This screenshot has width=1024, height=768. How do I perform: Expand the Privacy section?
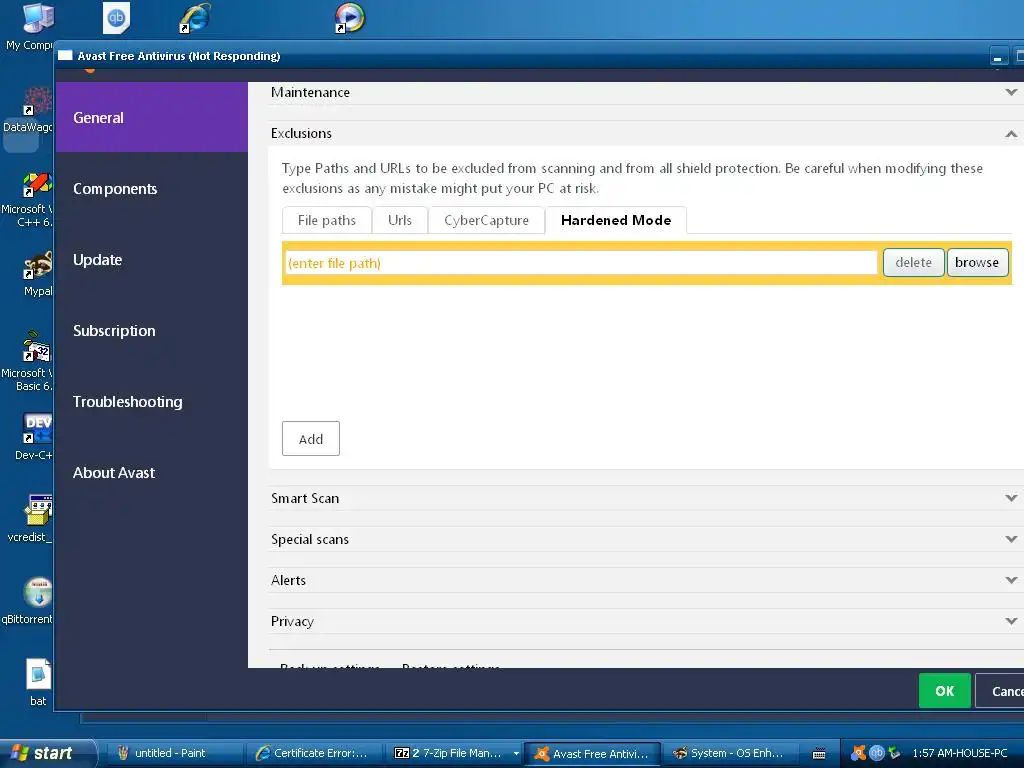[x=645, y=621]
